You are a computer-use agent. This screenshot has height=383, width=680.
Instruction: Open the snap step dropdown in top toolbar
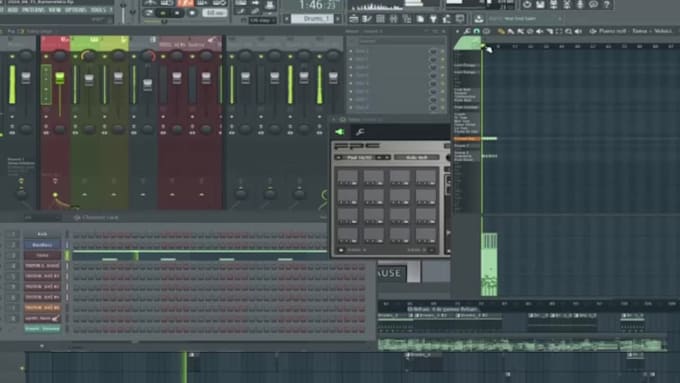click(261, 20)
